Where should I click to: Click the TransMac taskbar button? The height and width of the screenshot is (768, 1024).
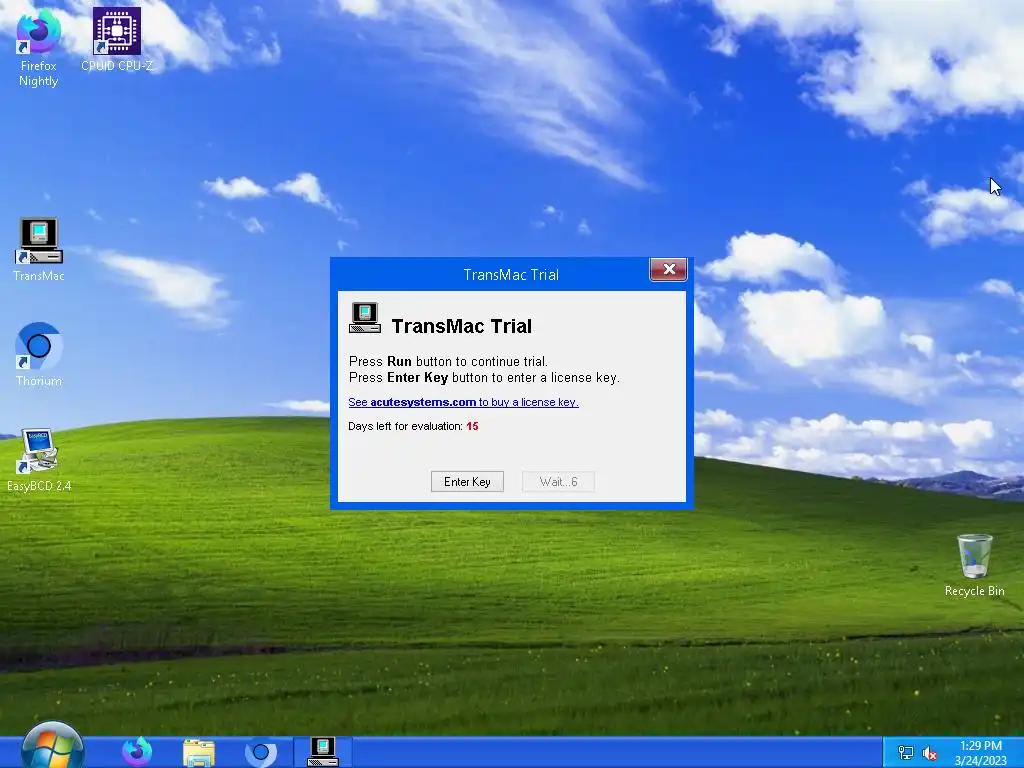(323, 752)
